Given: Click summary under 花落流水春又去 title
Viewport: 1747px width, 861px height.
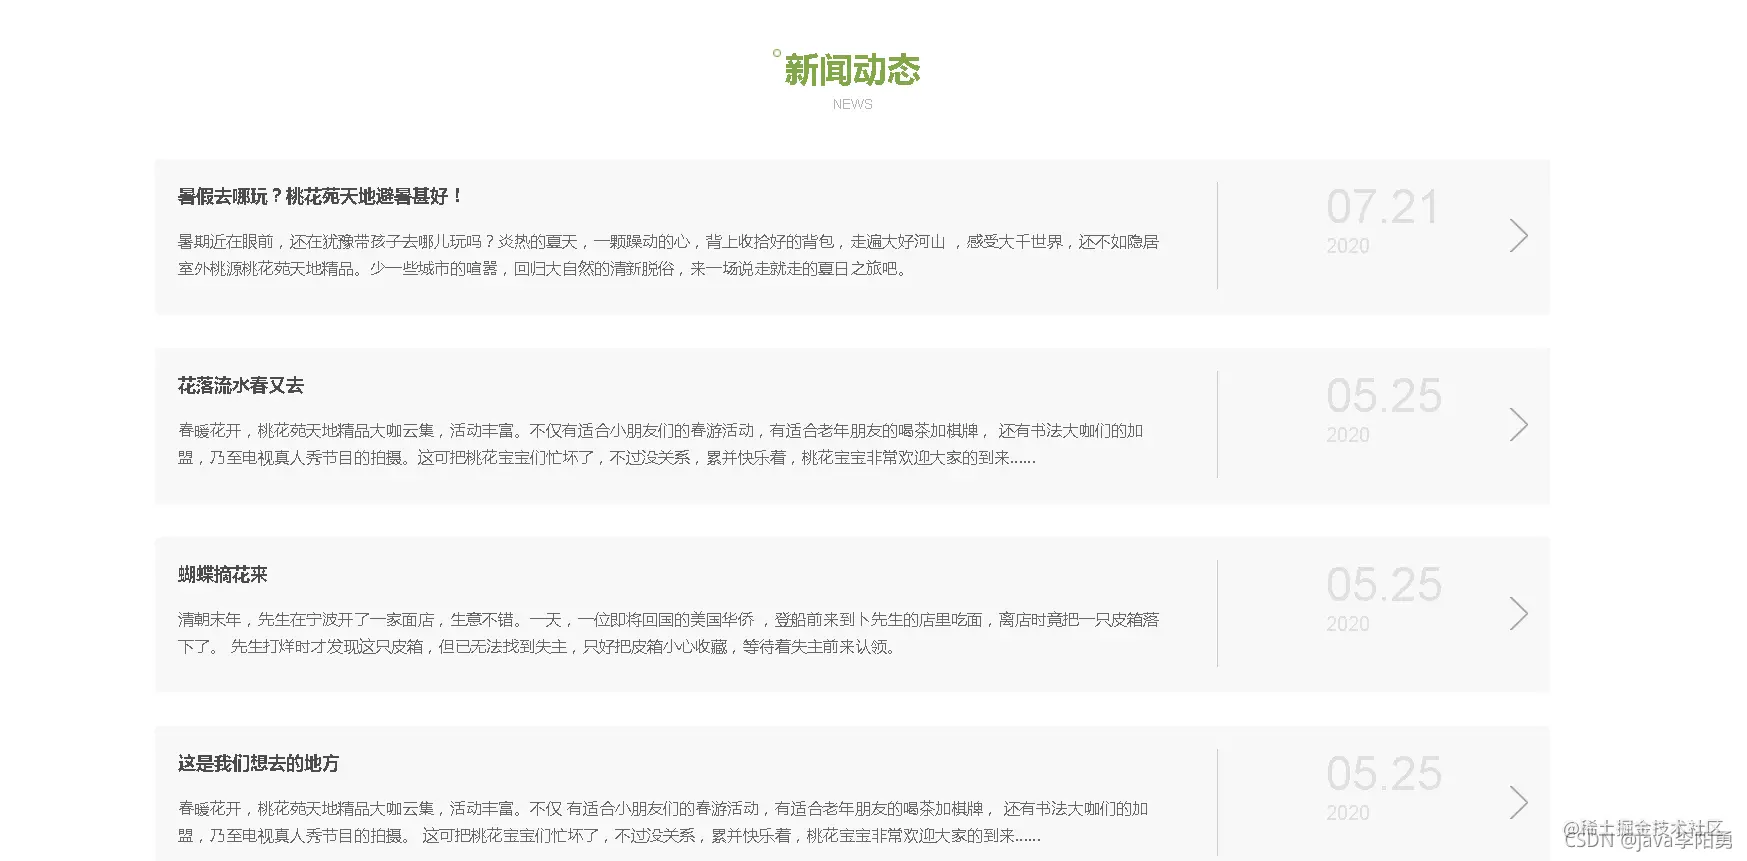Looking at the screenshot, I should click(660, 444).
